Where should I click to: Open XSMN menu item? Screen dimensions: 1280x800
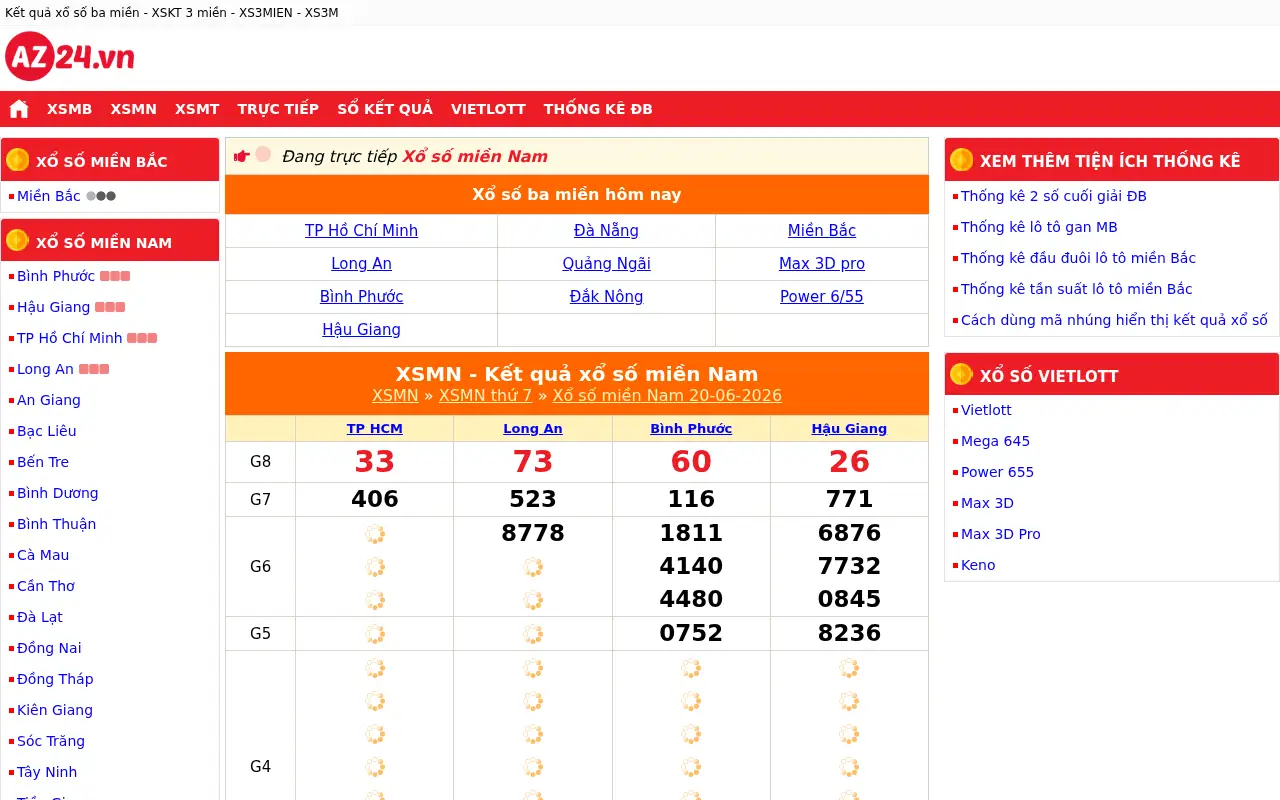pyautogui.click(x=133, y=109)
